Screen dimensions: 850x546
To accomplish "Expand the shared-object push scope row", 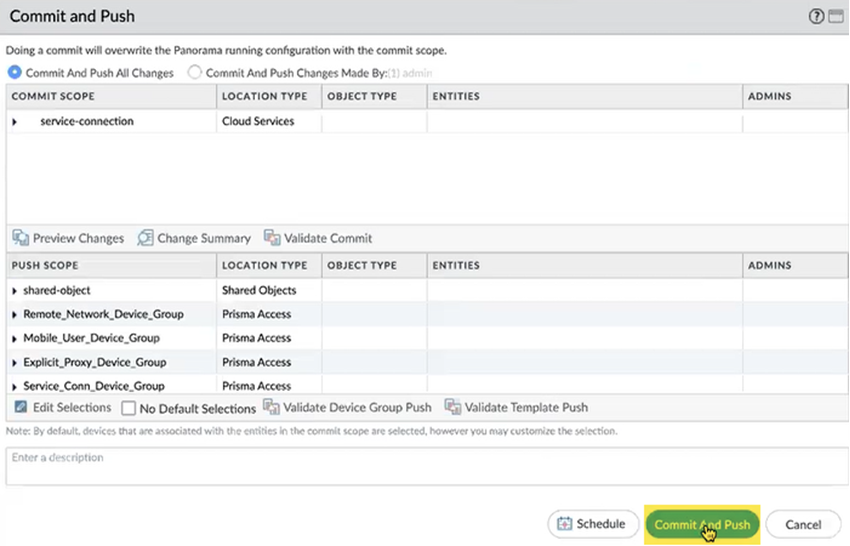I will point(15,291).
